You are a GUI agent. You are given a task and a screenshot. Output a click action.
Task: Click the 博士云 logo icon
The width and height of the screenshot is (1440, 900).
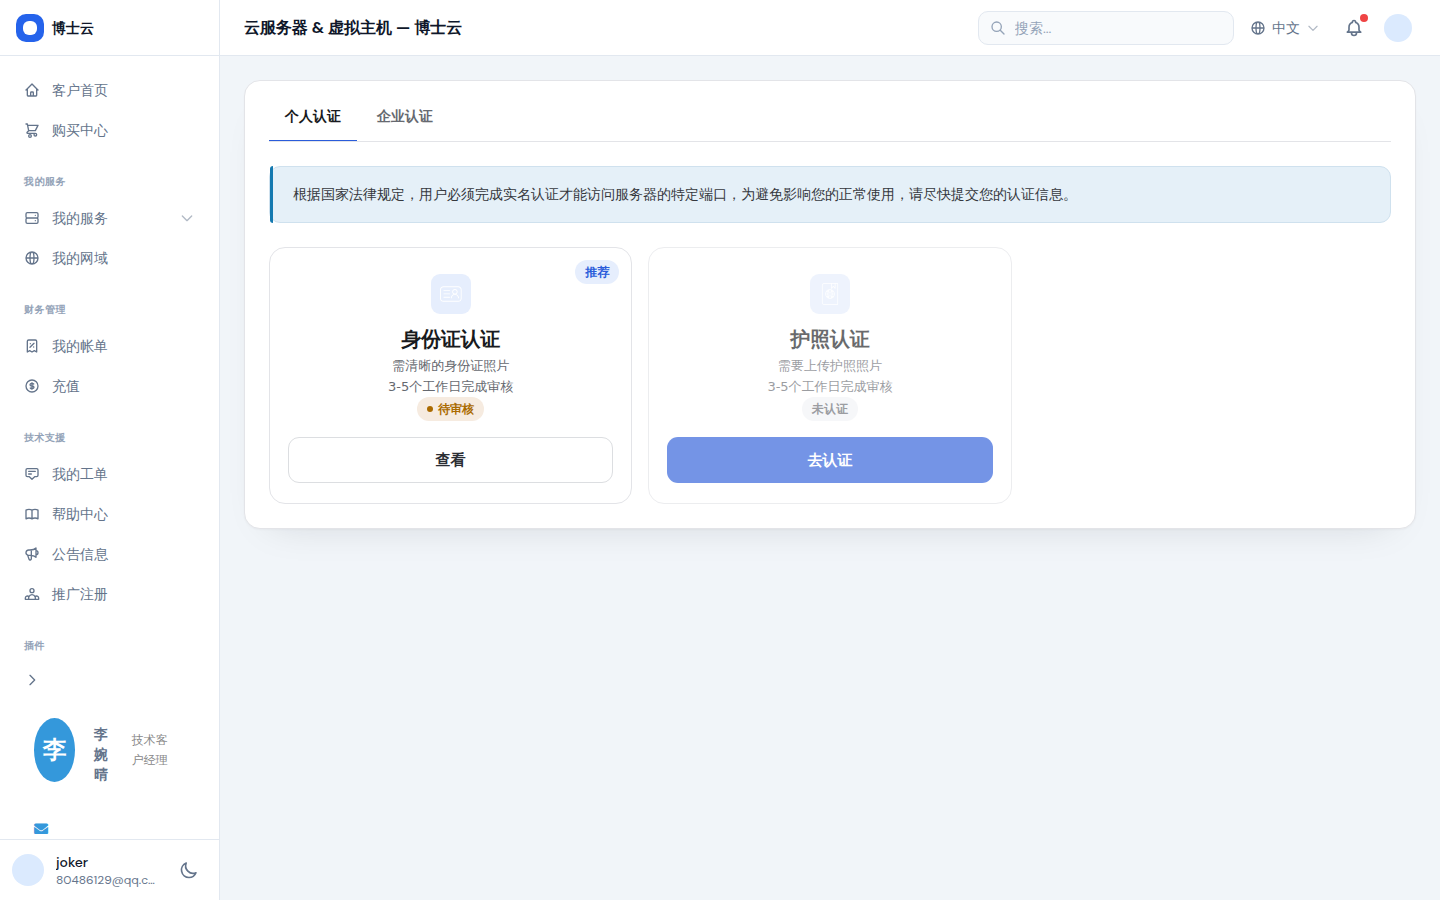pos(30,28)
